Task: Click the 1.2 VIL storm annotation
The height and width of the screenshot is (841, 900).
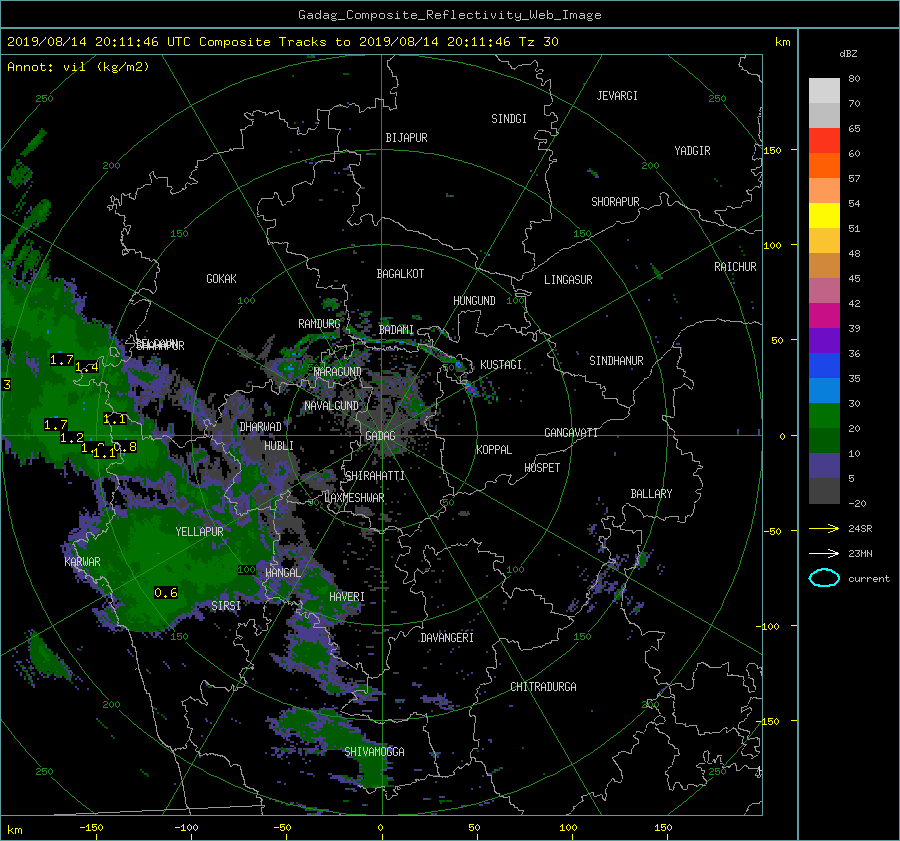Action: [72, 437]
